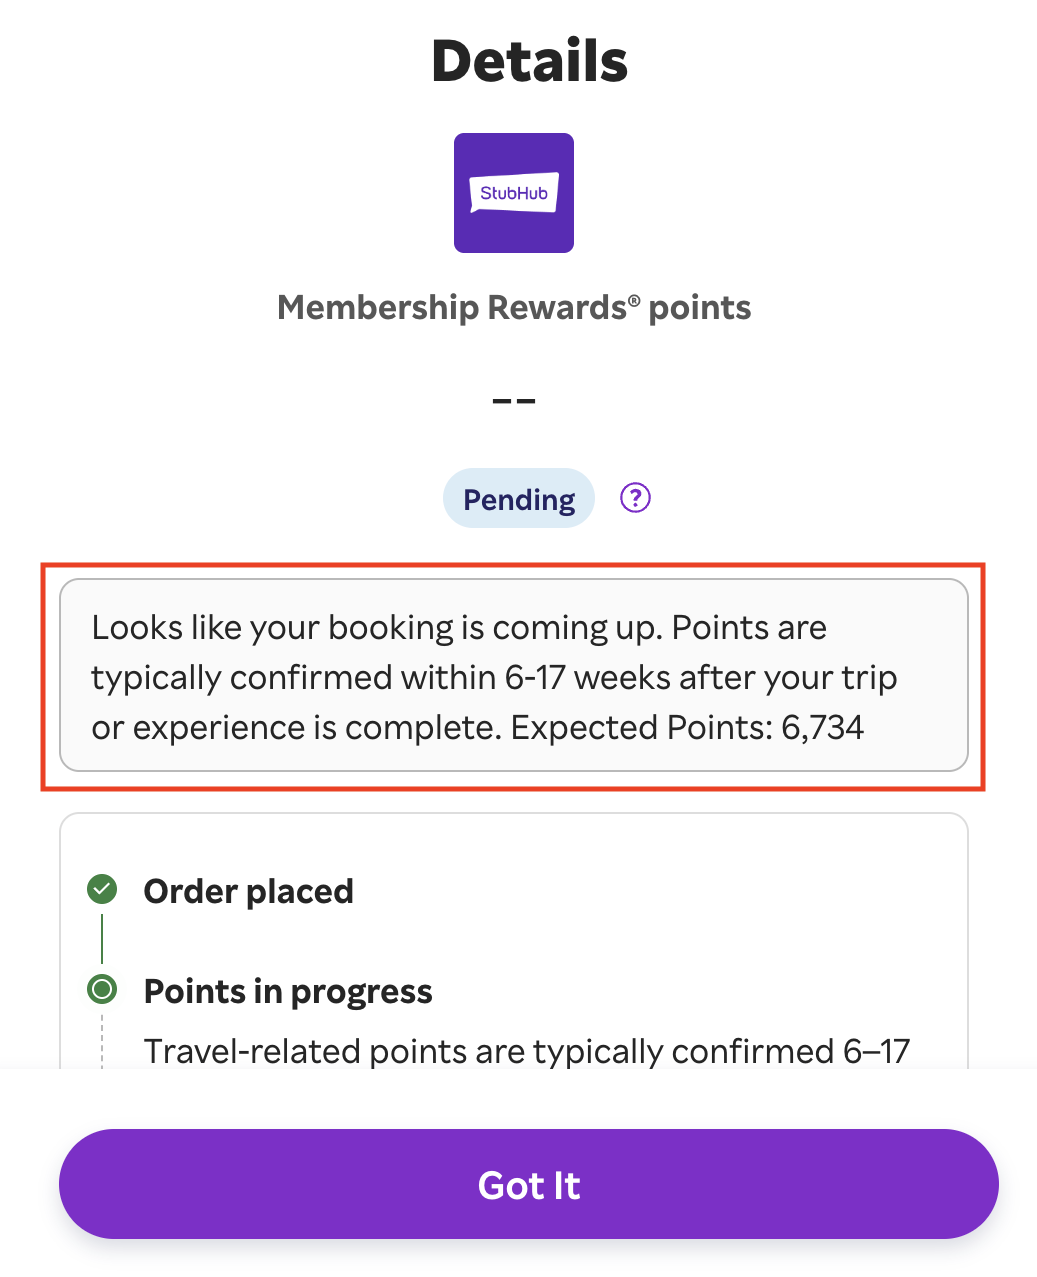Select the Pending status badge
Viewport: 1037px width, 1277px height.
(519, 498)
